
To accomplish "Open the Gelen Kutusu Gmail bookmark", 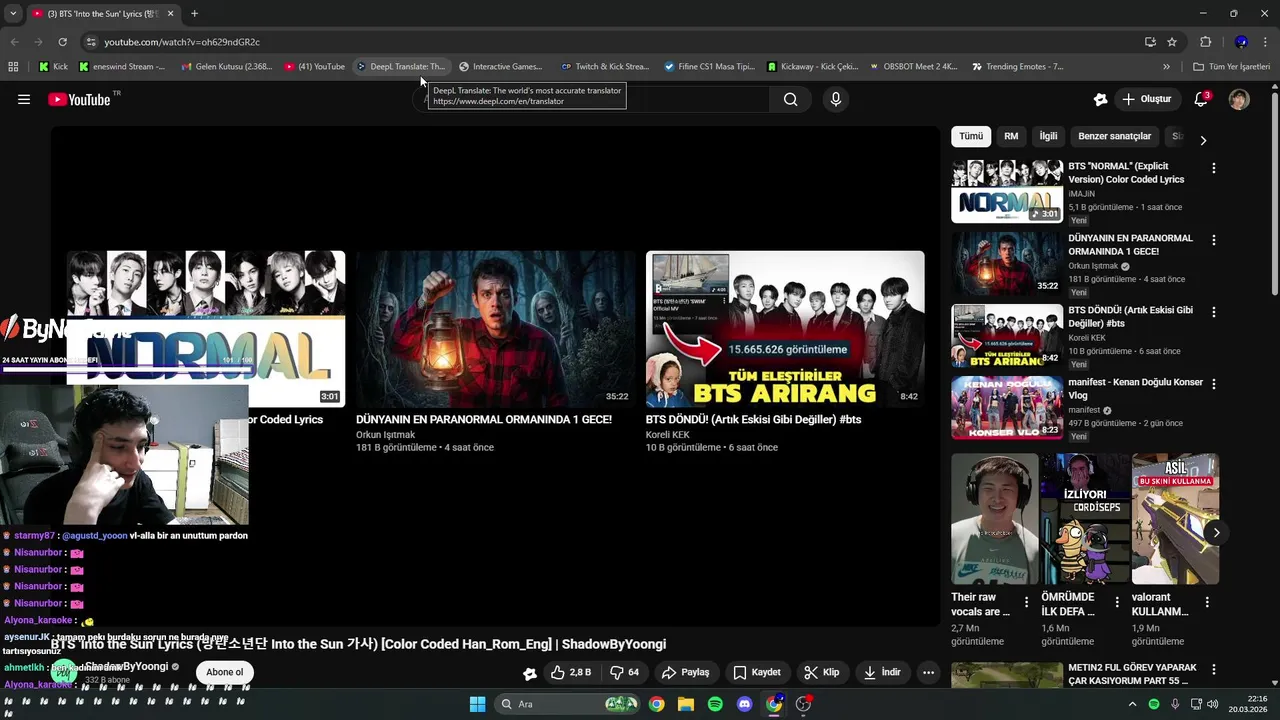I will pos(226,67).
